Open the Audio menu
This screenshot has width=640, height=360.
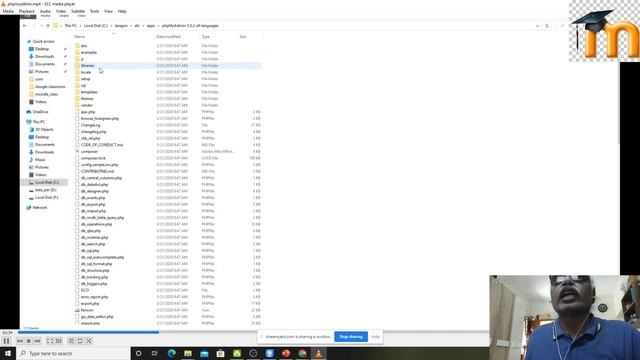pos(45,11)
